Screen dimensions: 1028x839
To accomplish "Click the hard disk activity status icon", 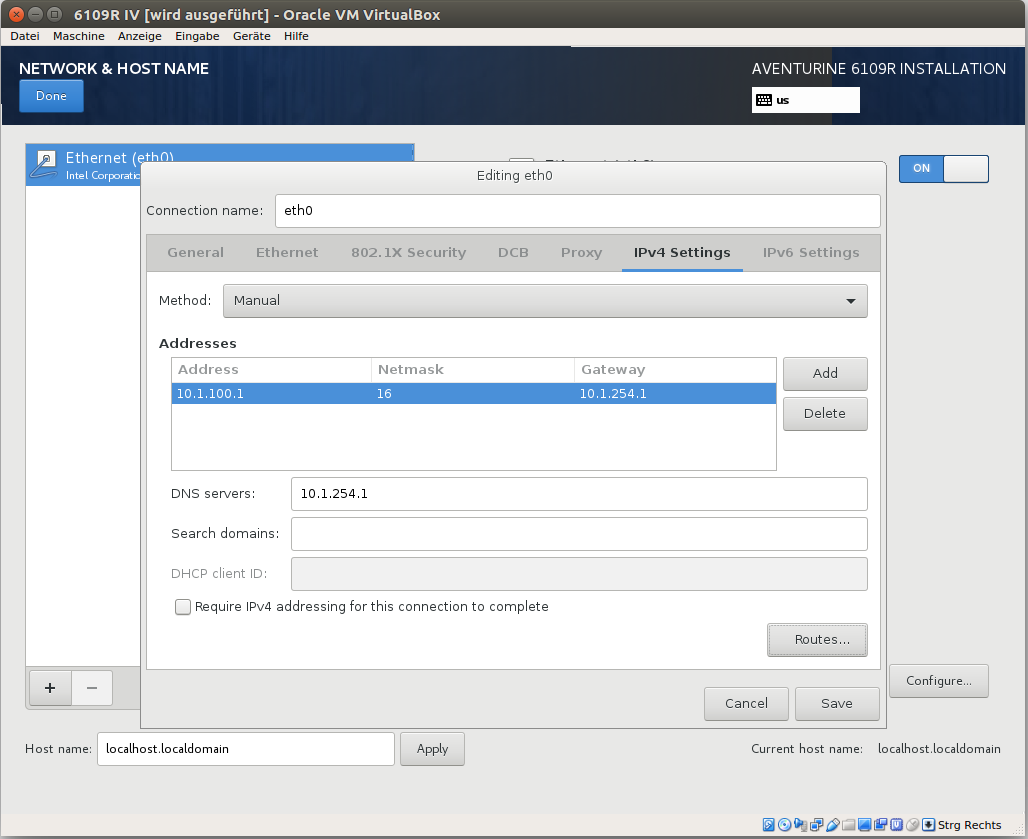I will pyautogui.click(x=768, y=825).
